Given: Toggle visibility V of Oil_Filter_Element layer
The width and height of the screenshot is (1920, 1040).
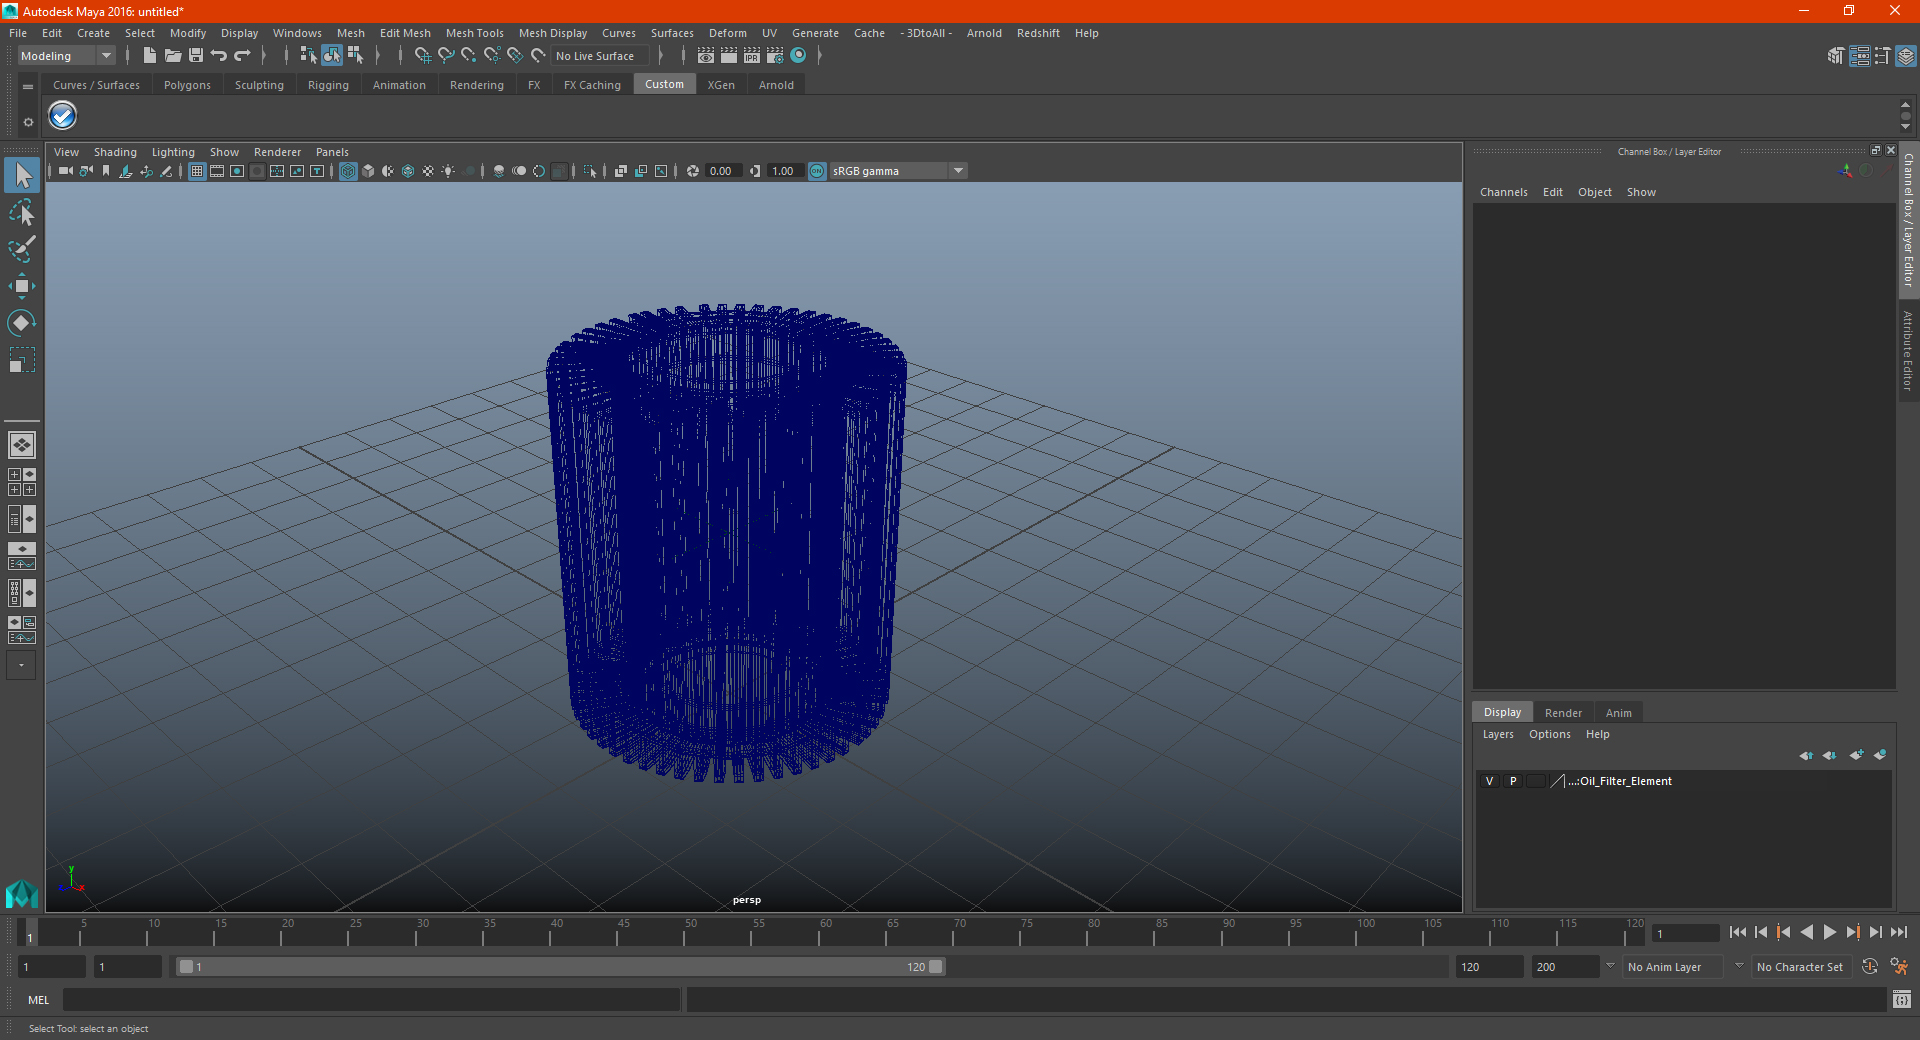Looking at the screenshot, I should click(x=1489, y=781).
